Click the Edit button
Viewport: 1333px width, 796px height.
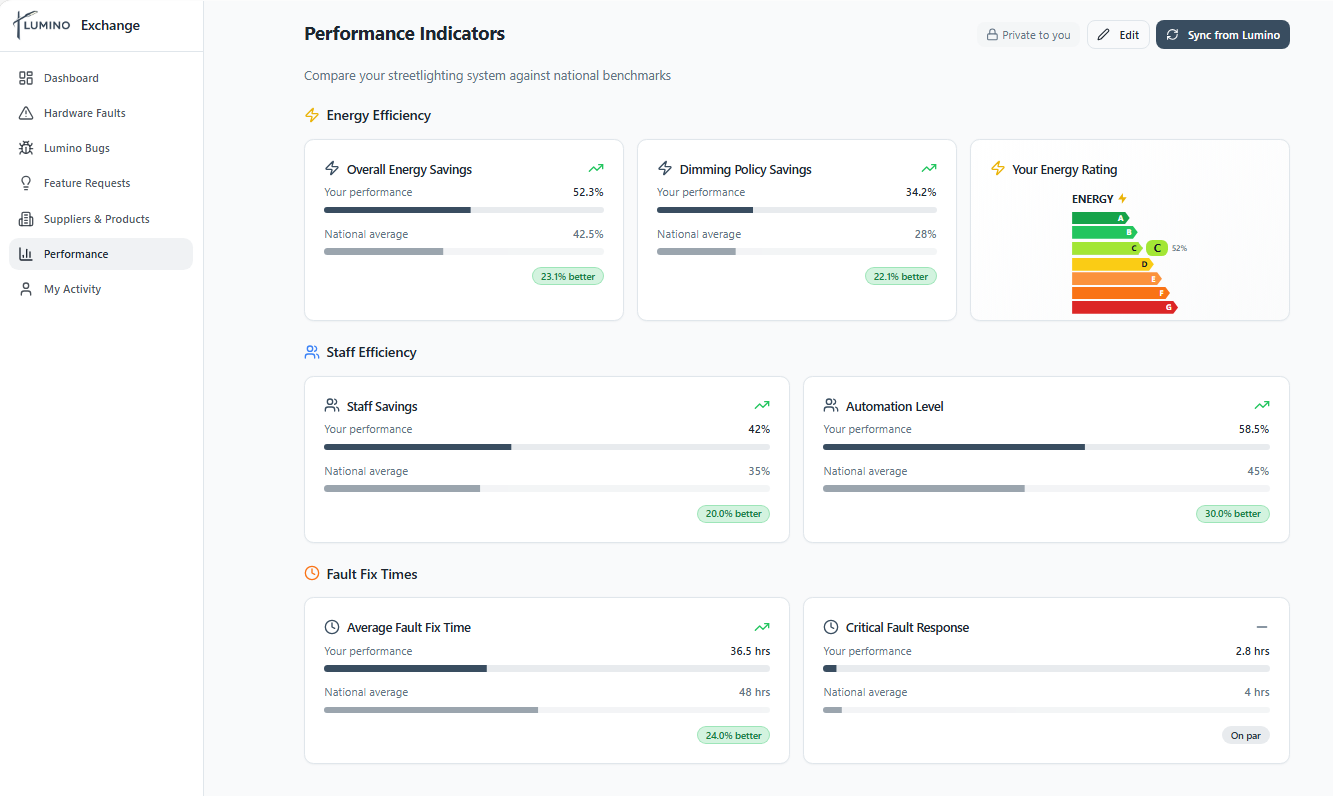1118,35
